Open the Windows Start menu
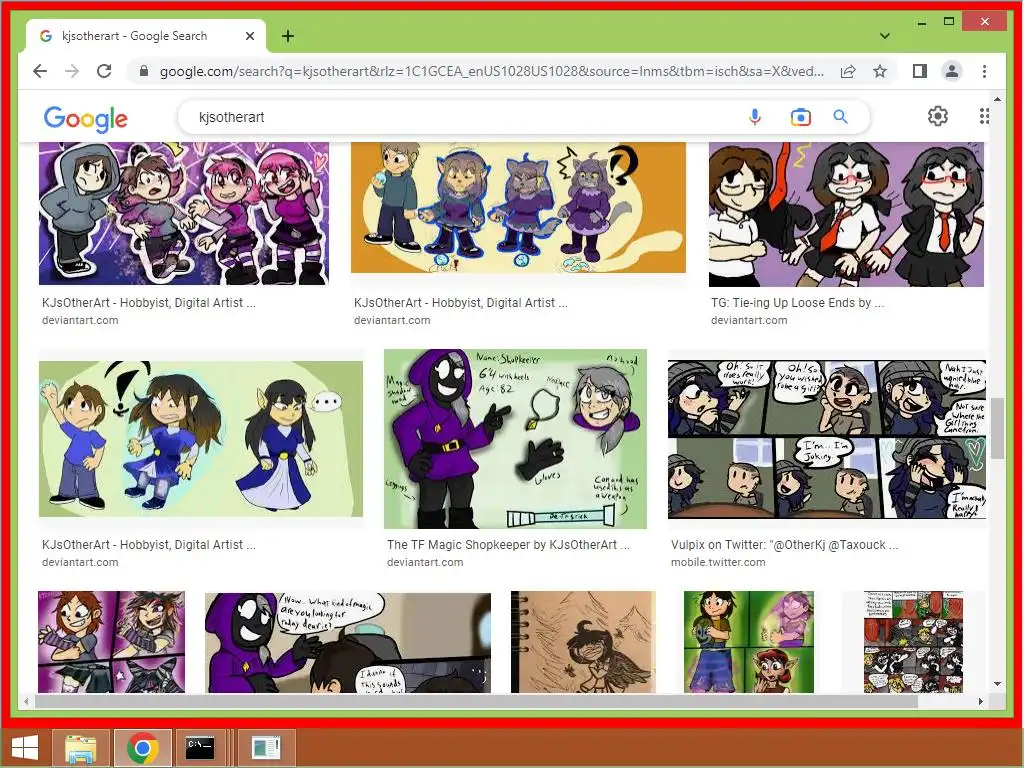Image resolution: width=1024 pixels, height=768 pixels. tap(25, 747)
